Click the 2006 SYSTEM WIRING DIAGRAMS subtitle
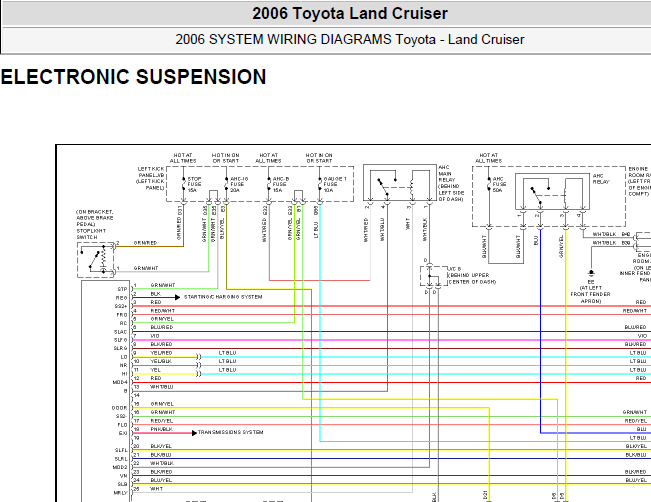 (x=350, y=39)
